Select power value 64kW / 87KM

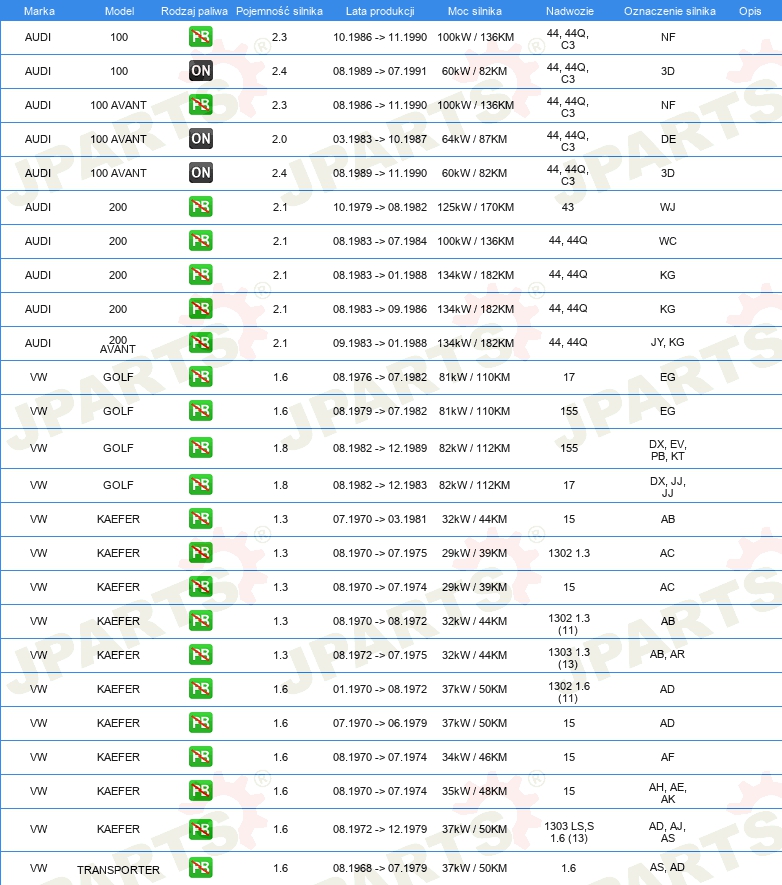click(475, 139)
